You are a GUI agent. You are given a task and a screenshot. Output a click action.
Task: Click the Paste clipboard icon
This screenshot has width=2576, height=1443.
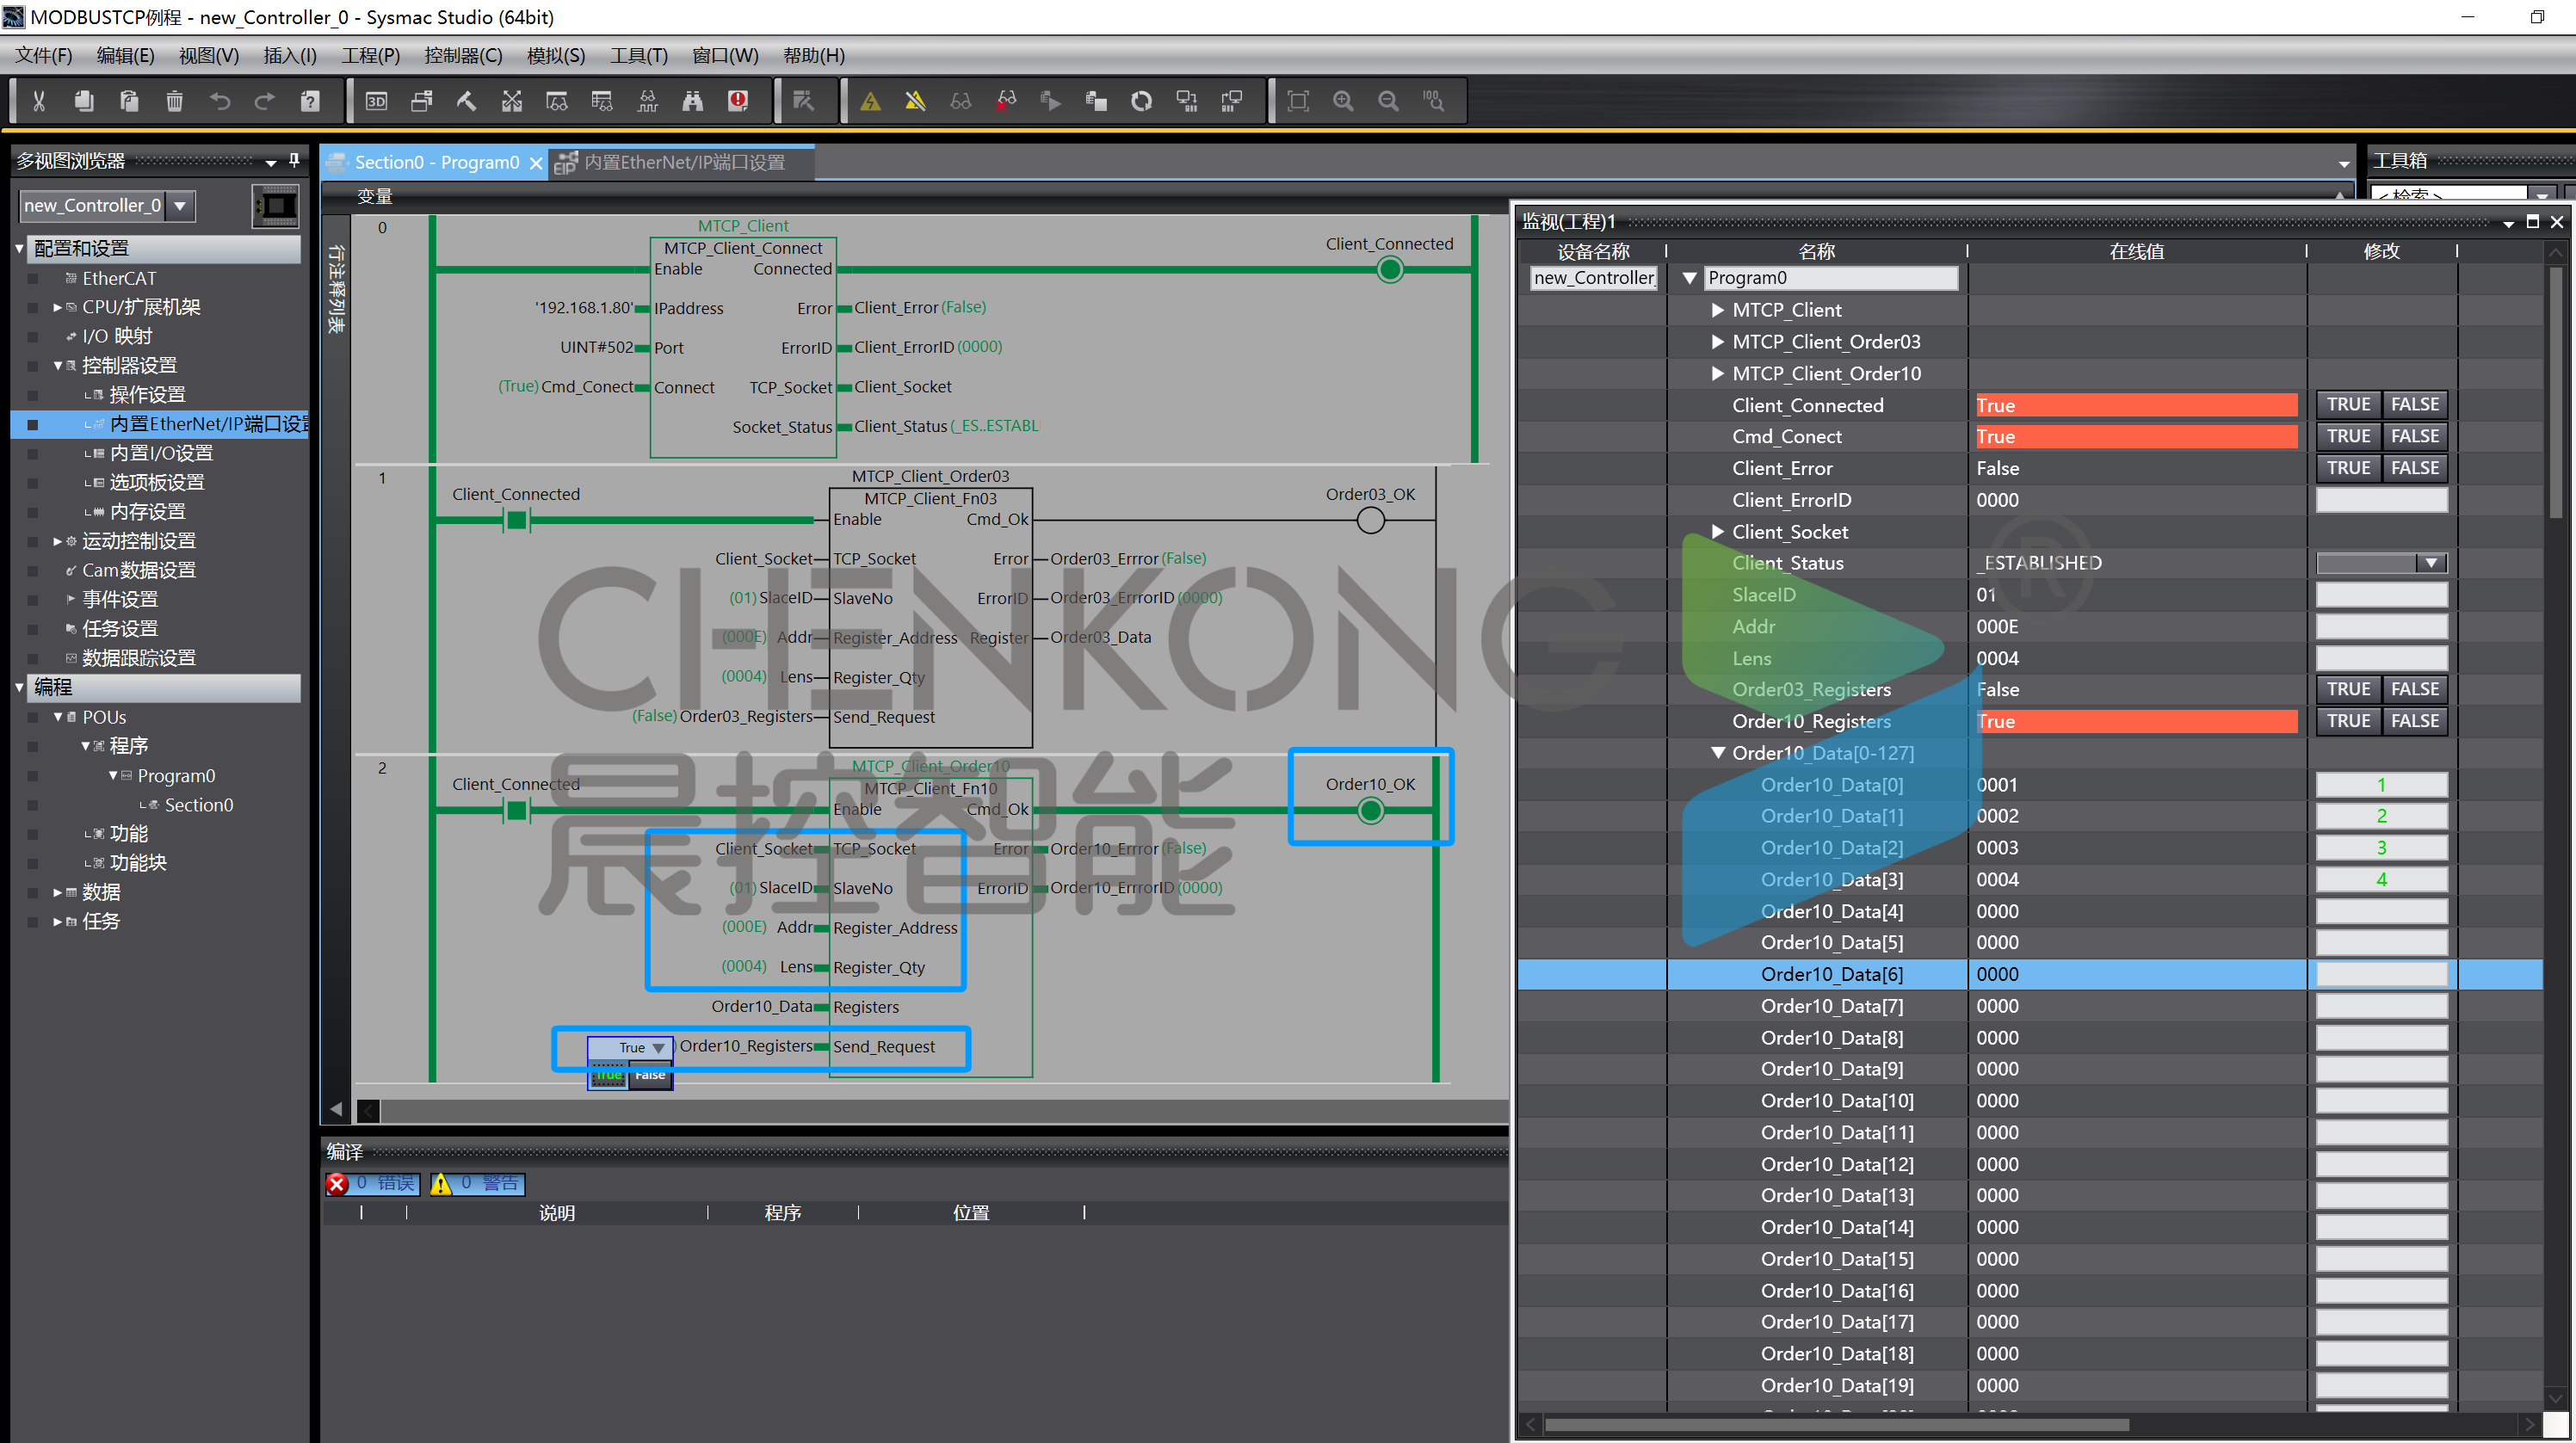tap(129, 101)
